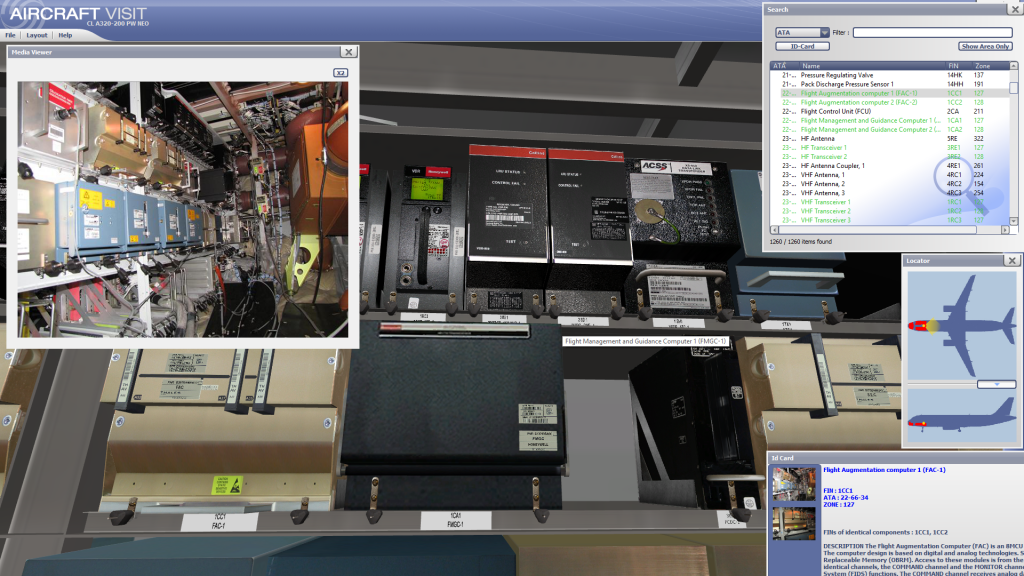The height and width of the screenshot is (576, 1024).
Task: Sort the list by Zone column header
Action: tap(990, 66)
